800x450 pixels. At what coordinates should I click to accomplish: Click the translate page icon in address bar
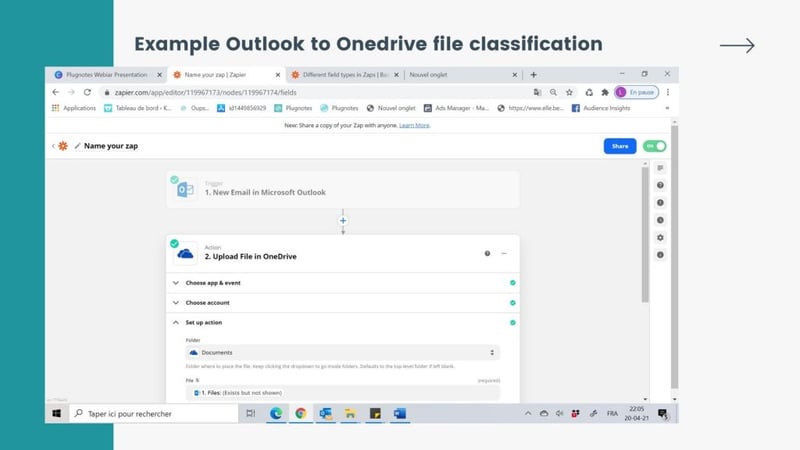pos(537,92)
